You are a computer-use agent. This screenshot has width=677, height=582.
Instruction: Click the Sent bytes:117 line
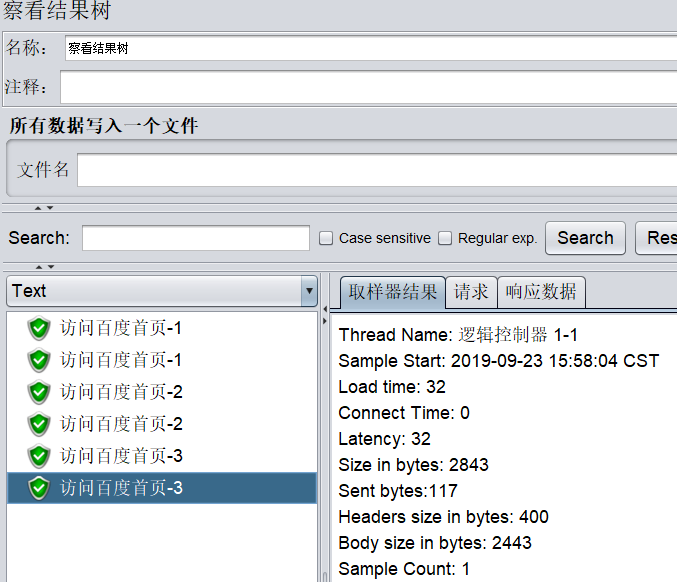(398, 491)
